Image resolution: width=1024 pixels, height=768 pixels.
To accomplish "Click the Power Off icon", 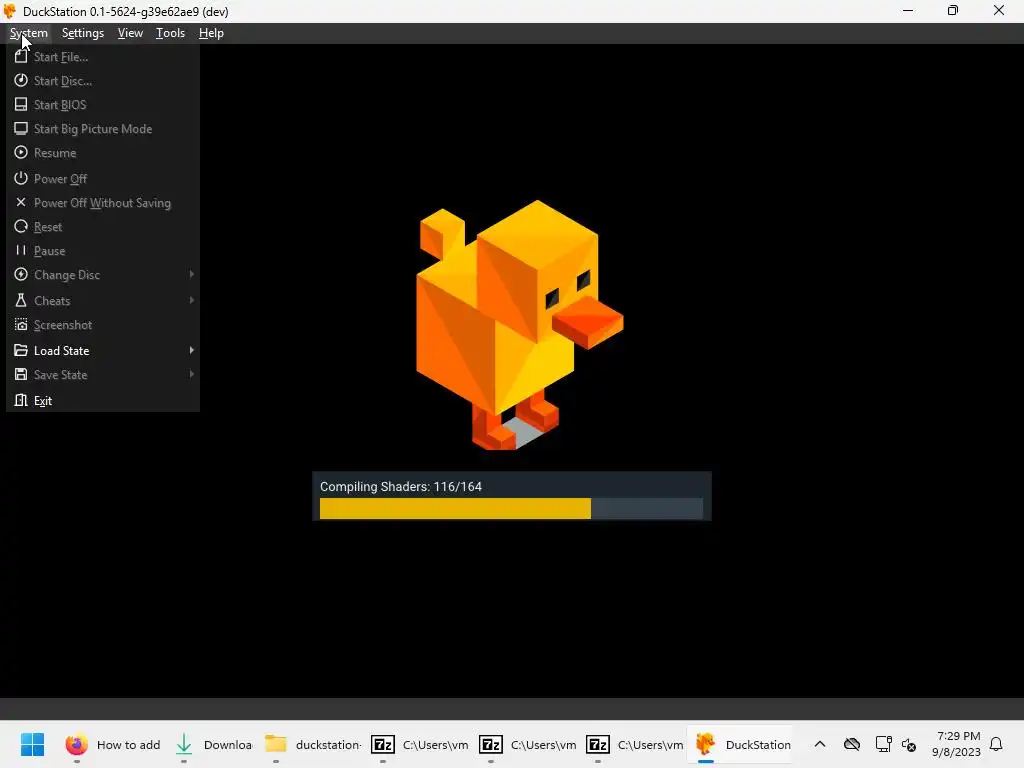I will 21,178.
